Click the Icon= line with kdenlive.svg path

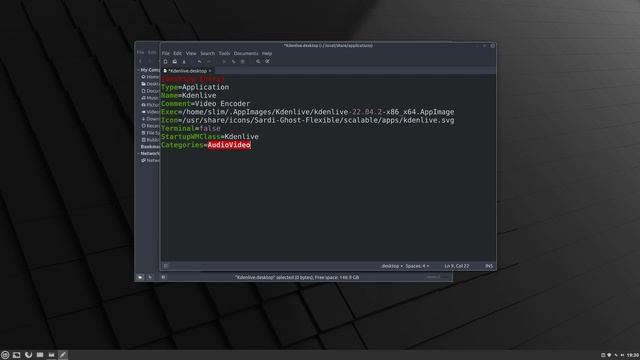tap(307, 120)
